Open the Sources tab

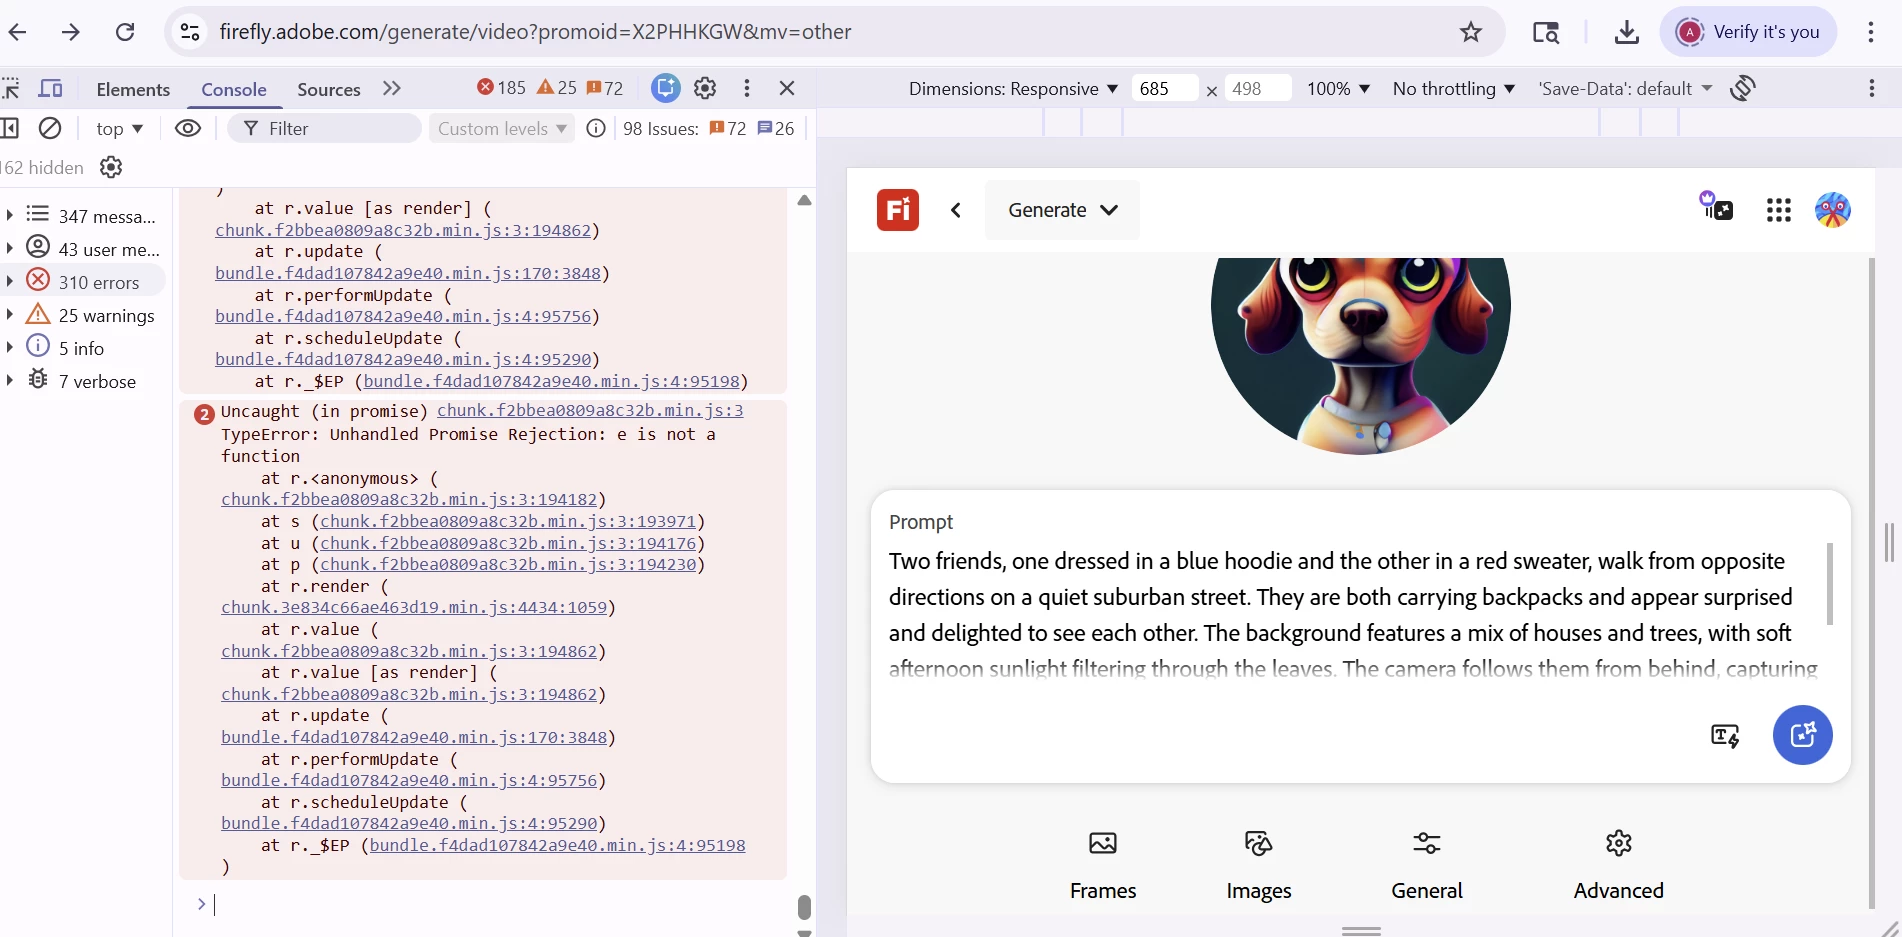click(x=328, y=89)
